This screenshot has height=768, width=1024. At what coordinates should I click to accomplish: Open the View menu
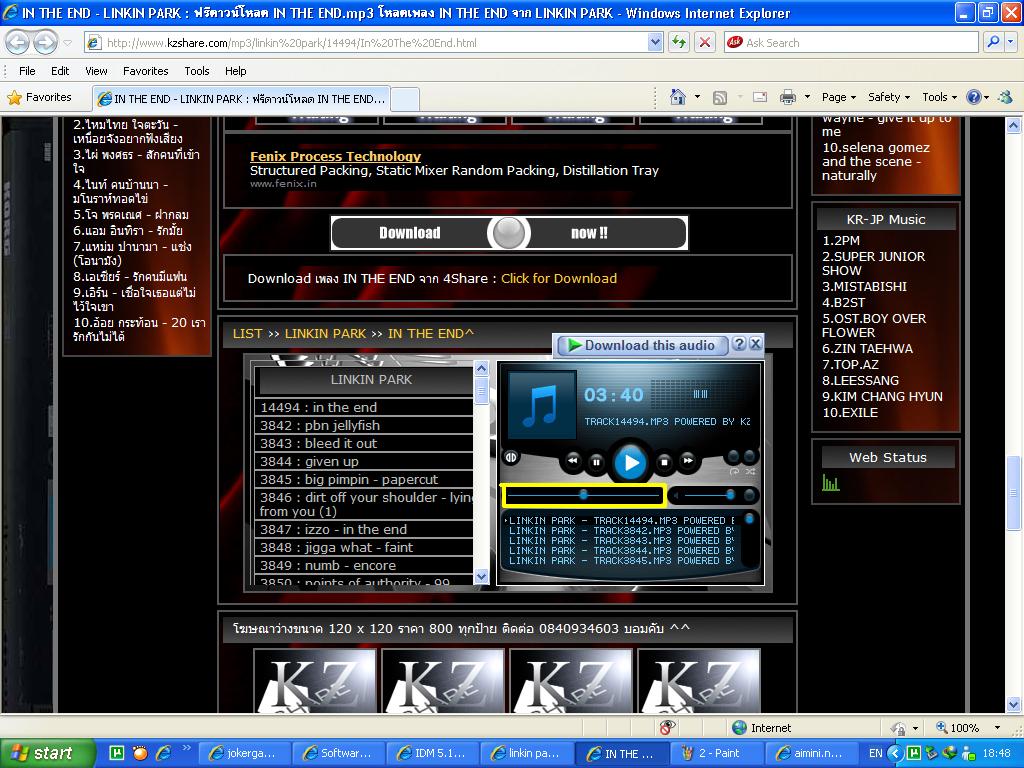tap(96, 71)
